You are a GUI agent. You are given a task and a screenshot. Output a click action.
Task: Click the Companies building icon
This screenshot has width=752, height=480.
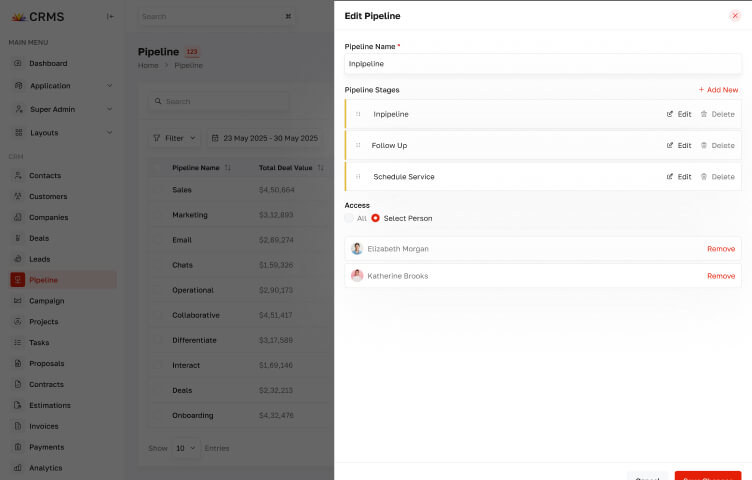point(18,217)
